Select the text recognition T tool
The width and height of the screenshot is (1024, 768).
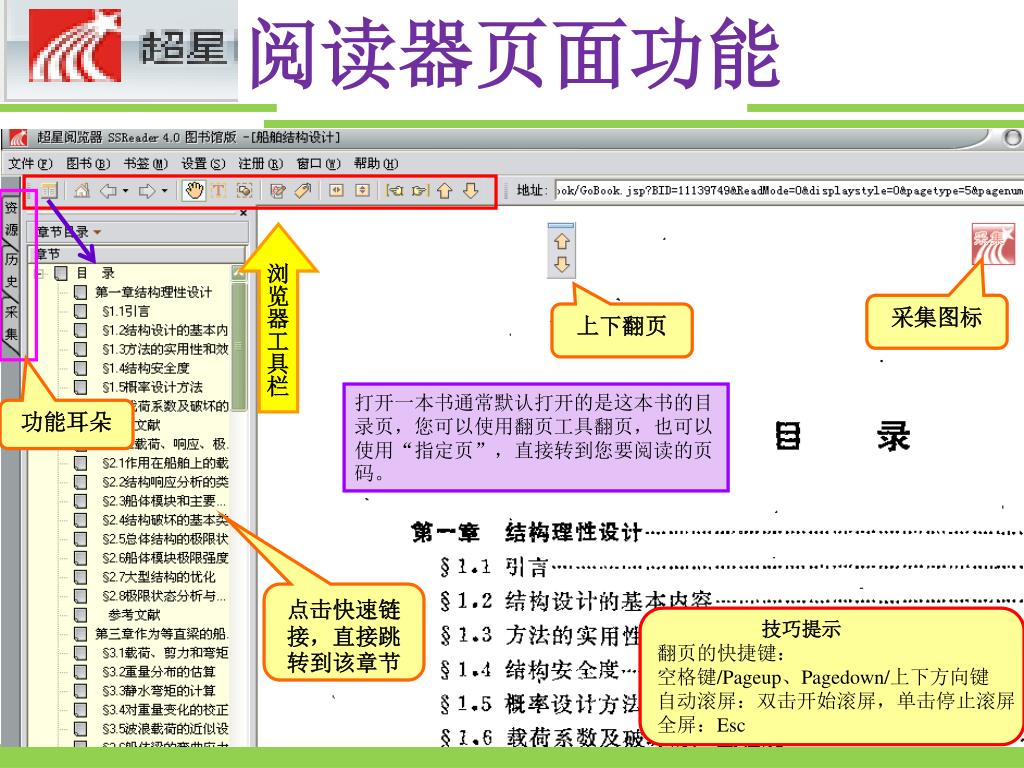[x=219, y=191]
